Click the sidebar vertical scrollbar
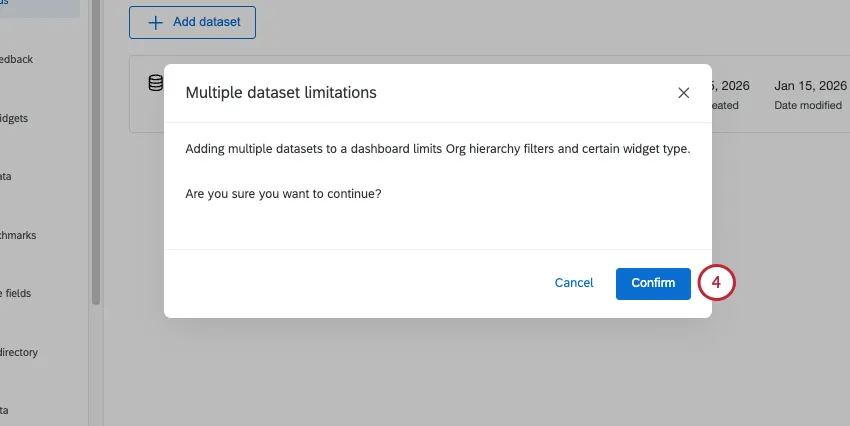 (x=95, y=150)
